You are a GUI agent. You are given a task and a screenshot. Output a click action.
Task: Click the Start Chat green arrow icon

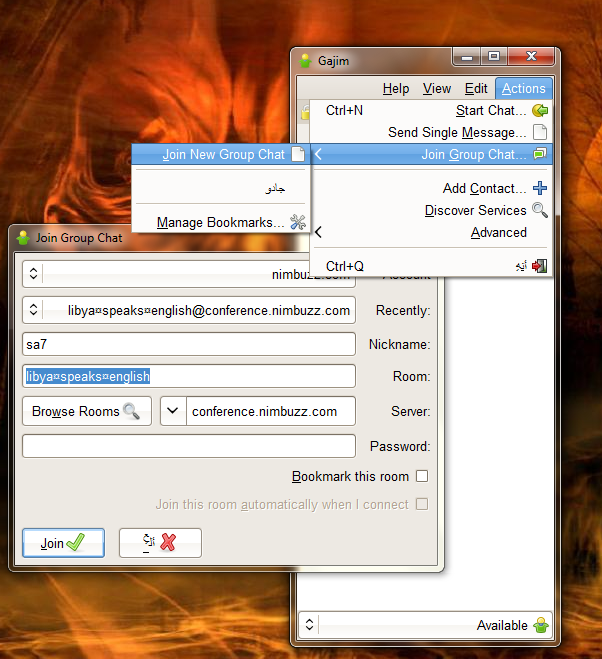click(540, 111)
